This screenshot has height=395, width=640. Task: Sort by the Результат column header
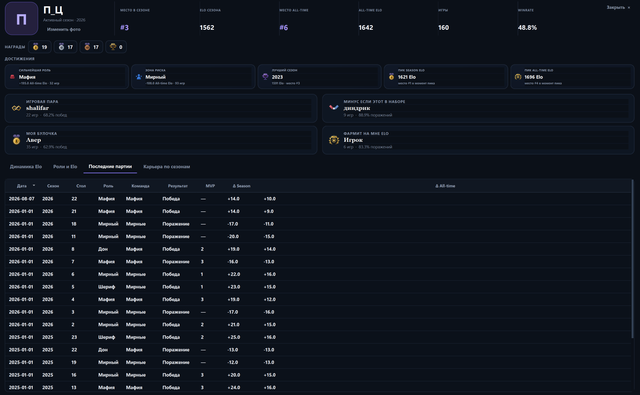(178, 186)
